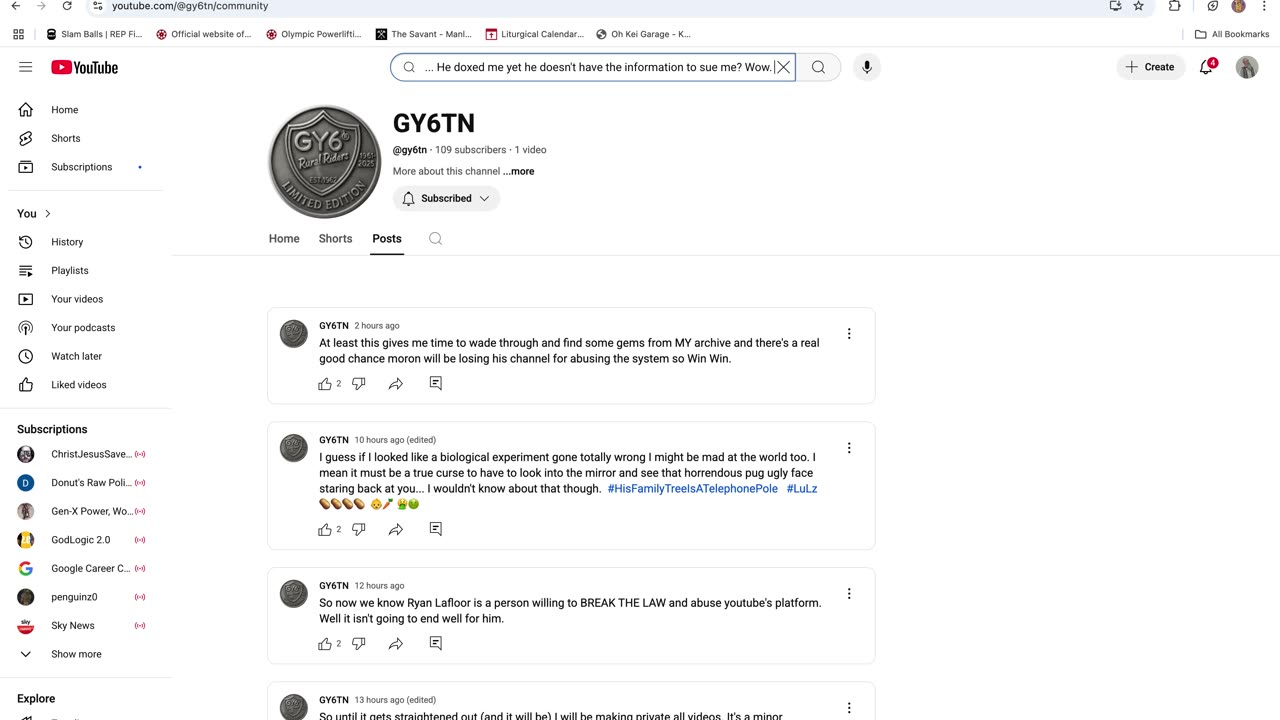
Task: Share the 12 hours ago post
Action: tap(396, 644)
